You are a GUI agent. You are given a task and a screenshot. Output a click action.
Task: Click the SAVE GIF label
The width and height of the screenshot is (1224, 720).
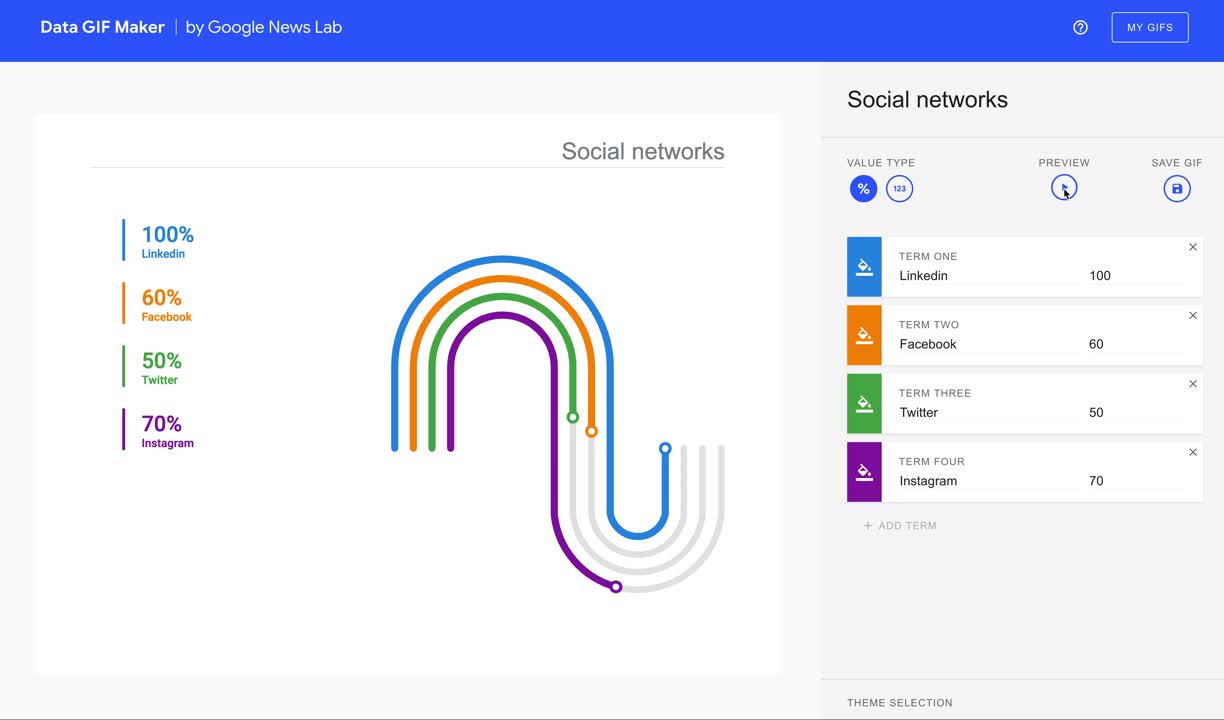tap(1177, 163)
